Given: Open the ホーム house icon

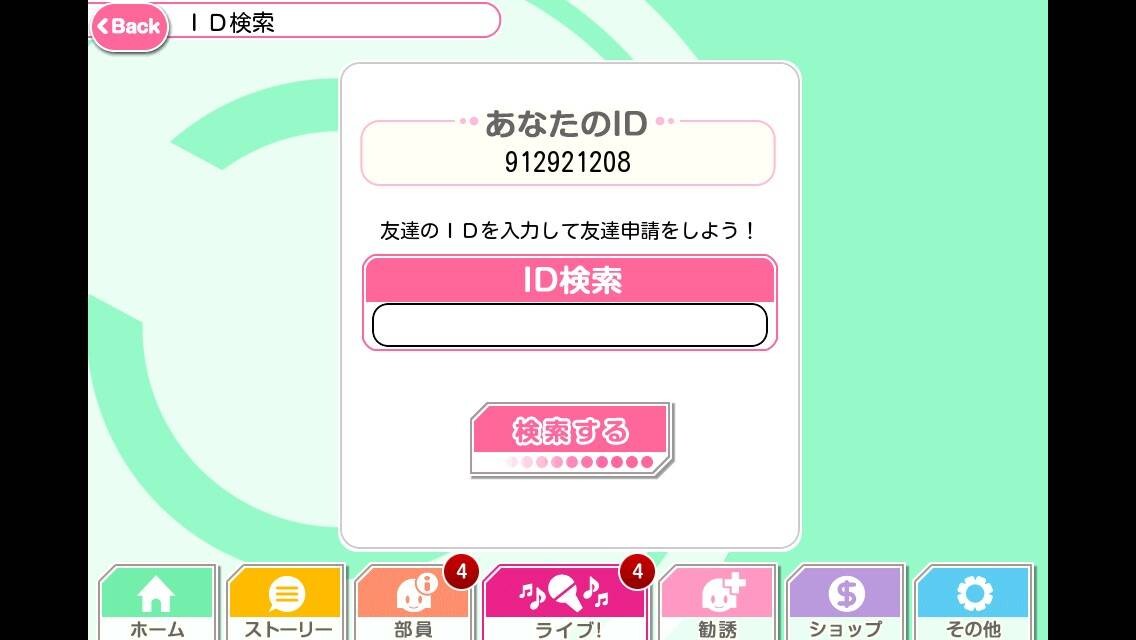Looking at the screenshot, I should (x=156, y=593).
